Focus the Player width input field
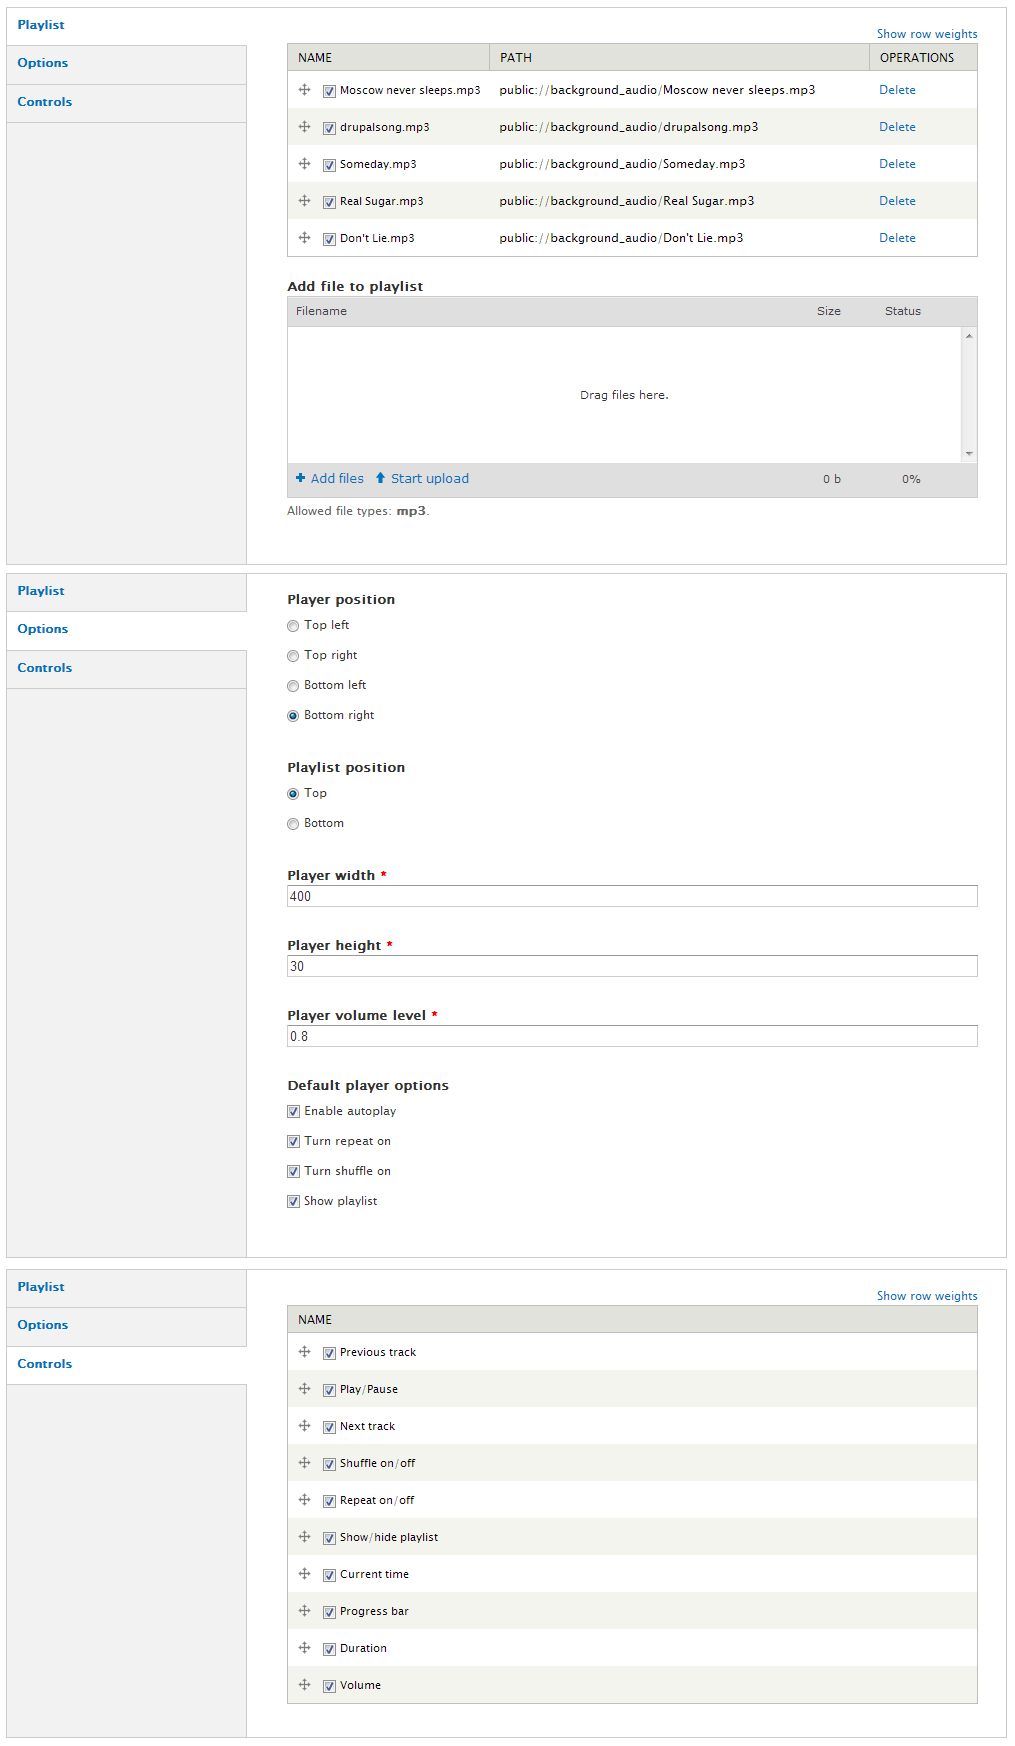The width and height of the screenshot is (1015, 1746). coord(632,896)
